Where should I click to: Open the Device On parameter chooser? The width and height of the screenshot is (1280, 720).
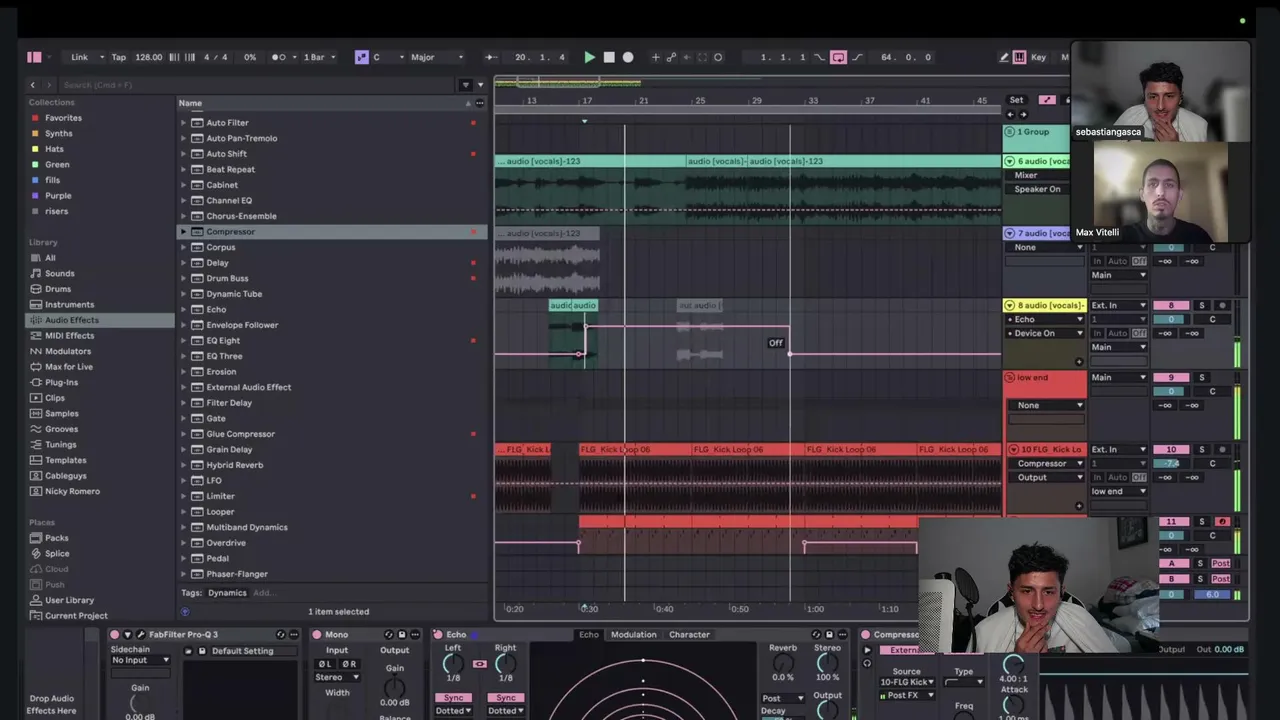pyautogui.click(x=1045, y=333)
